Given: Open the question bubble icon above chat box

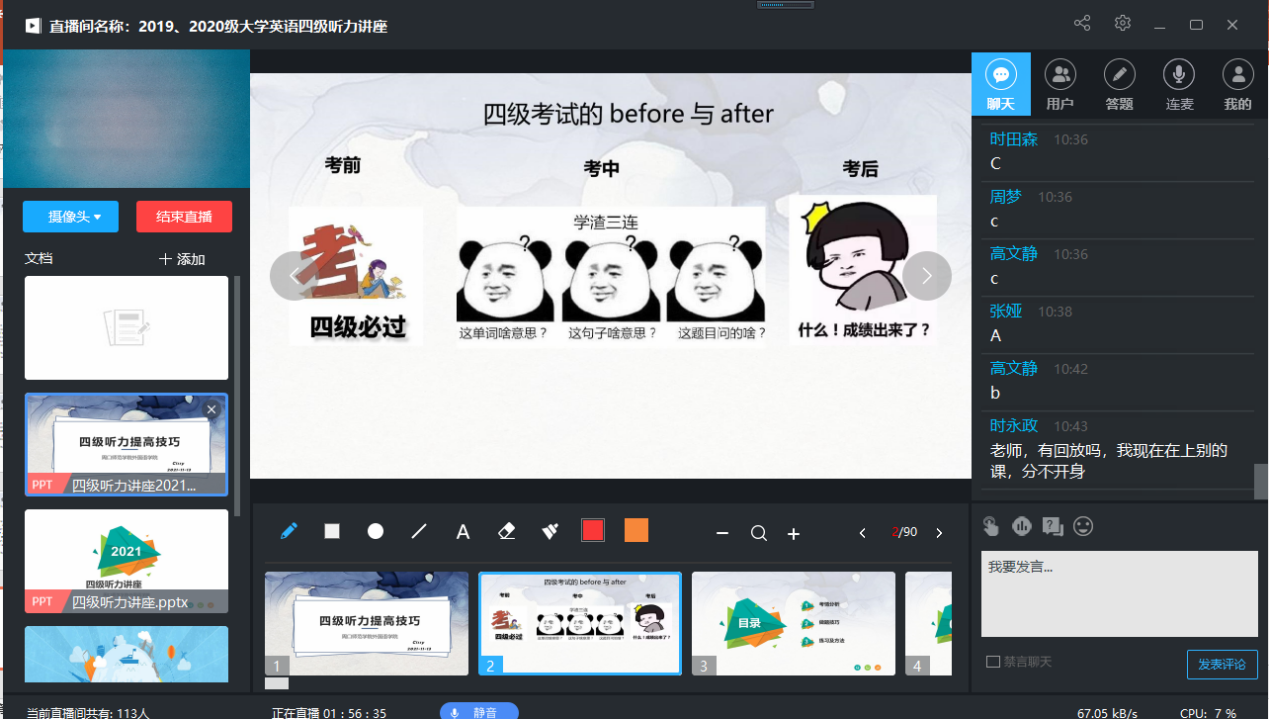Looking at the screenshot, I should pyautogui.click(x=1052, y=526).
